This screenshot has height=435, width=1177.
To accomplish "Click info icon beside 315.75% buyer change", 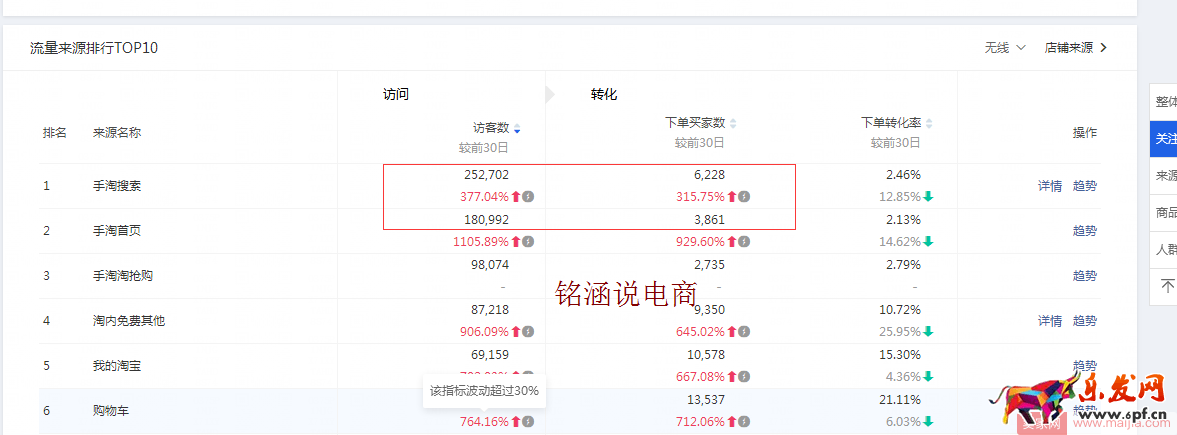I will (x=744, y=197).
